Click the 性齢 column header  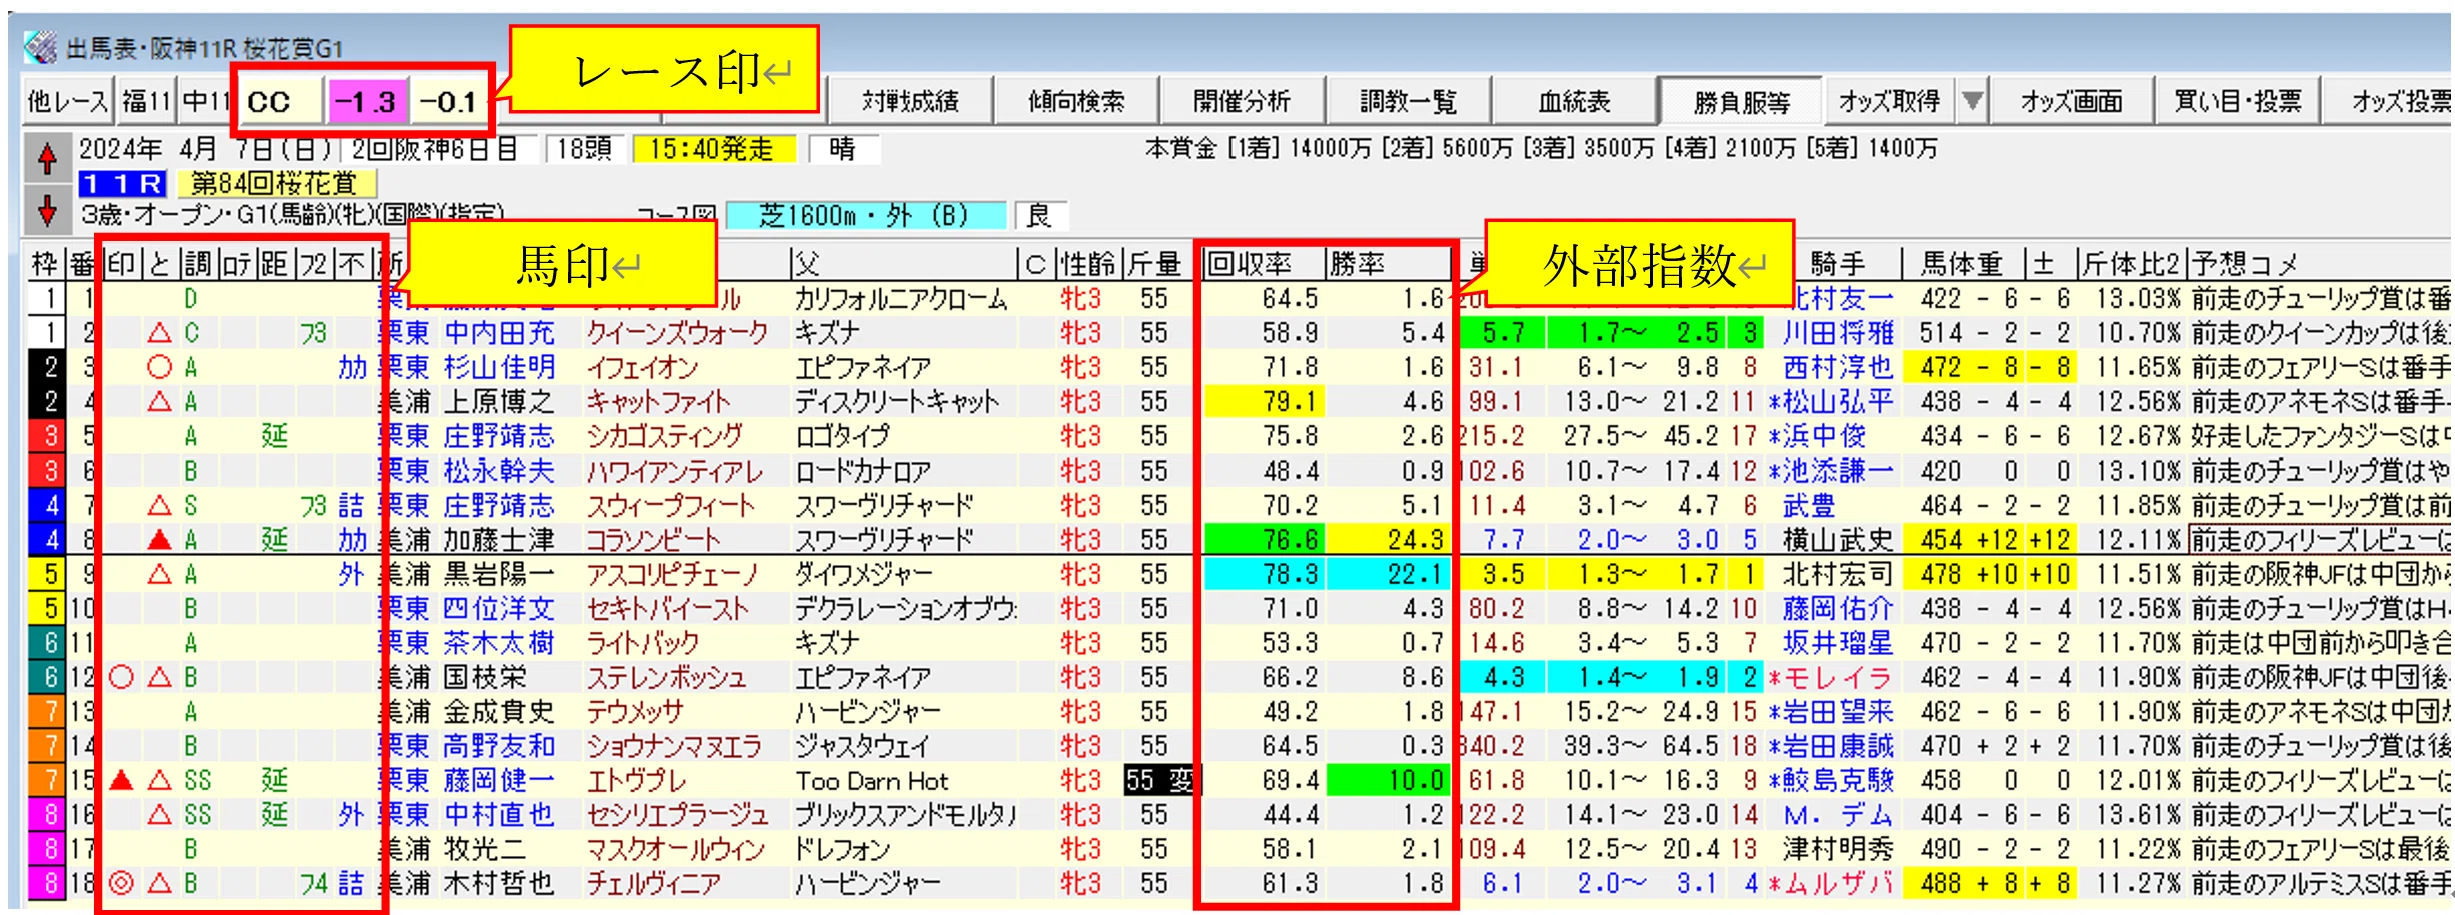pyautogui.click(x=1086, y=263)
